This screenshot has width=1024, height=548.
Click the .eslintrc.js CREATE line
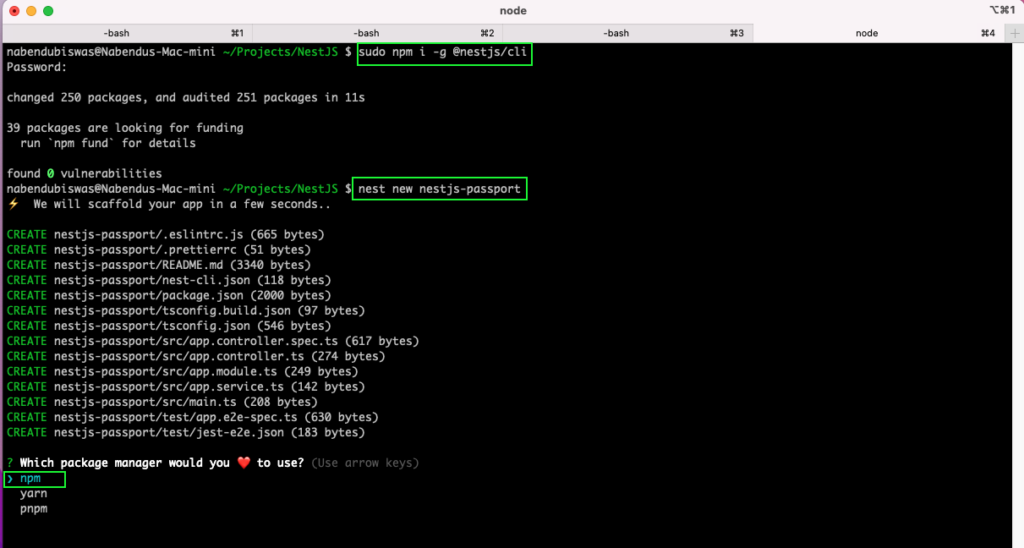click(x=165, y=234)
